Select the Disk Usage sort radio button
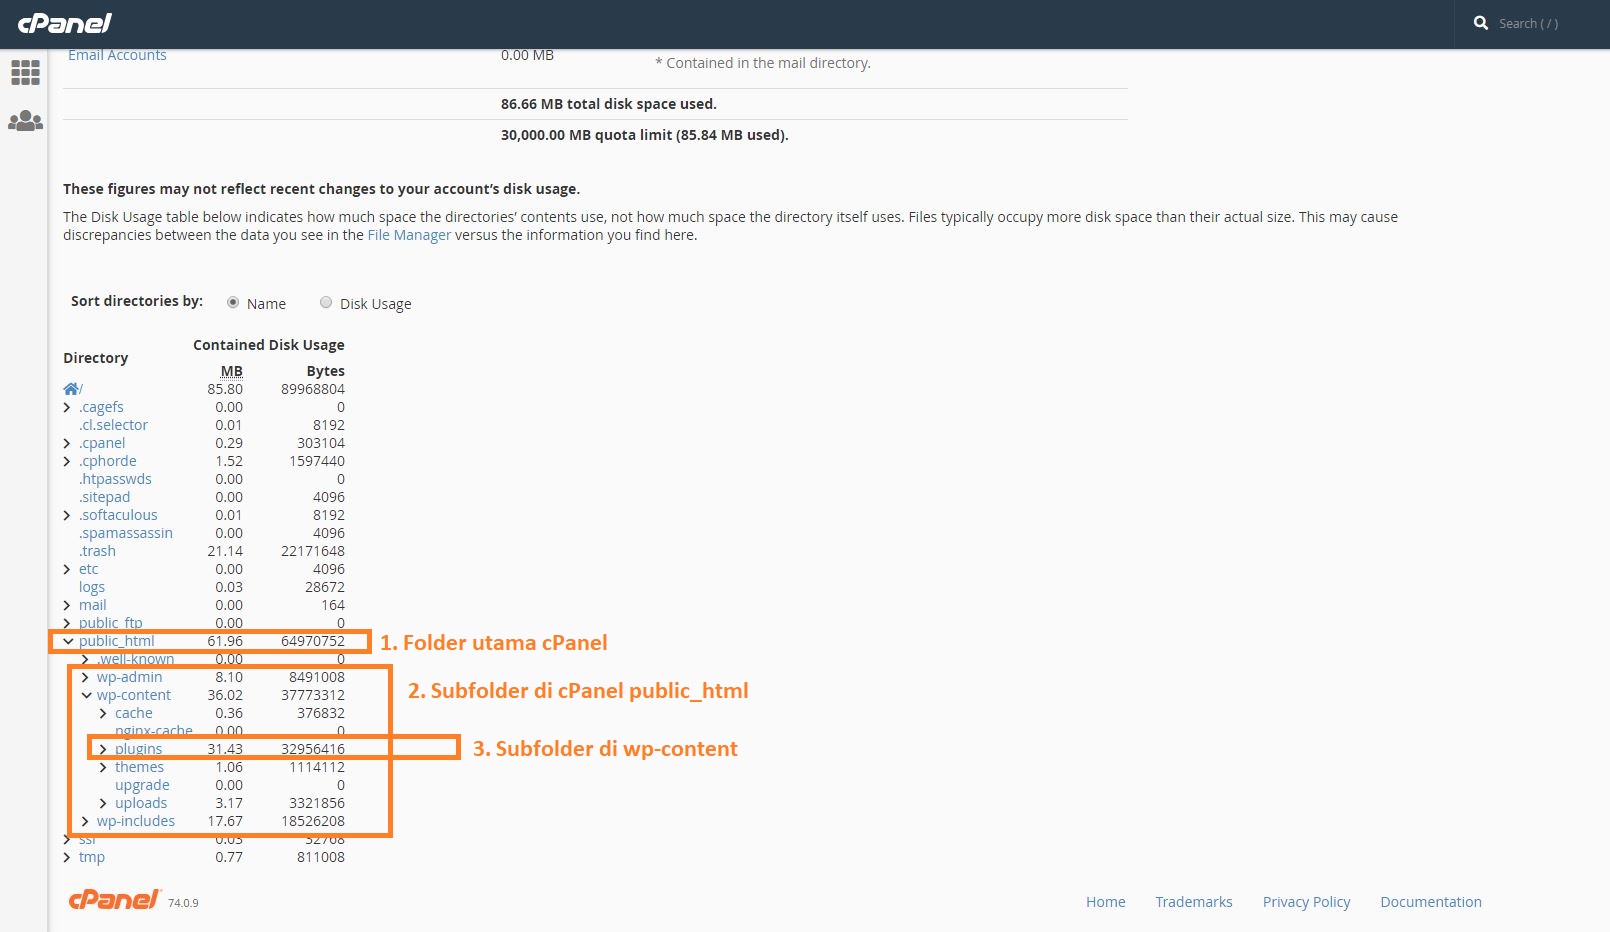The height and width of the screenshot is (932, 1610). click(x=326, y=302)
